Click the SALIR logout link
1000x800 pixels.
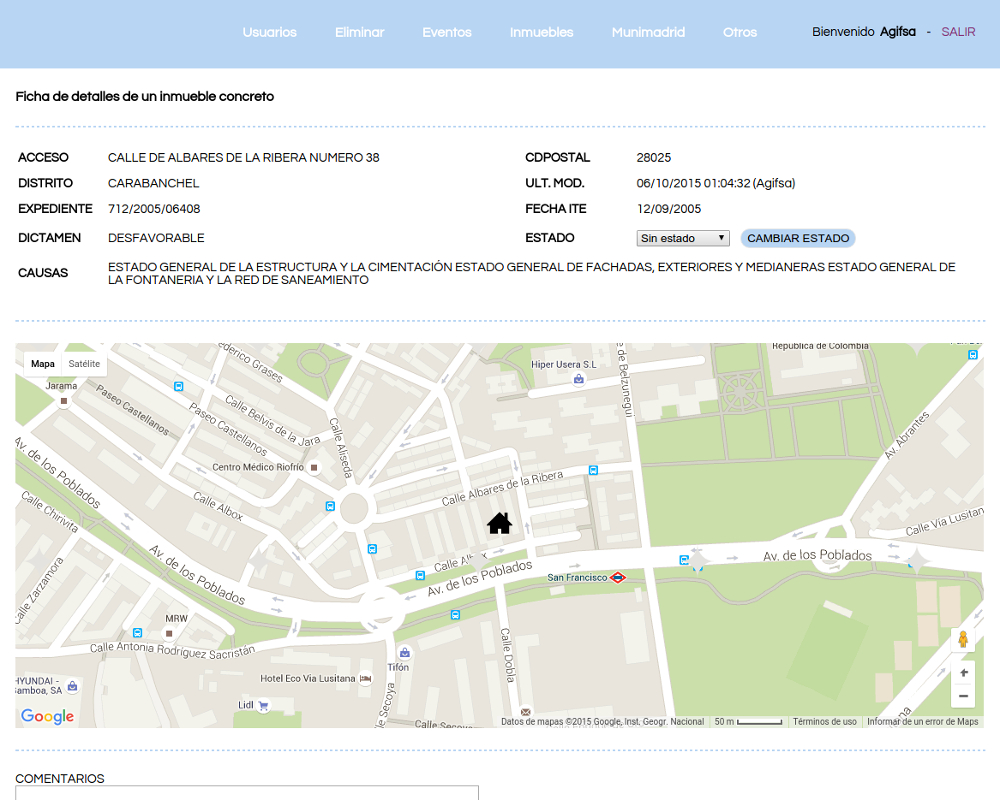(958, 32)
